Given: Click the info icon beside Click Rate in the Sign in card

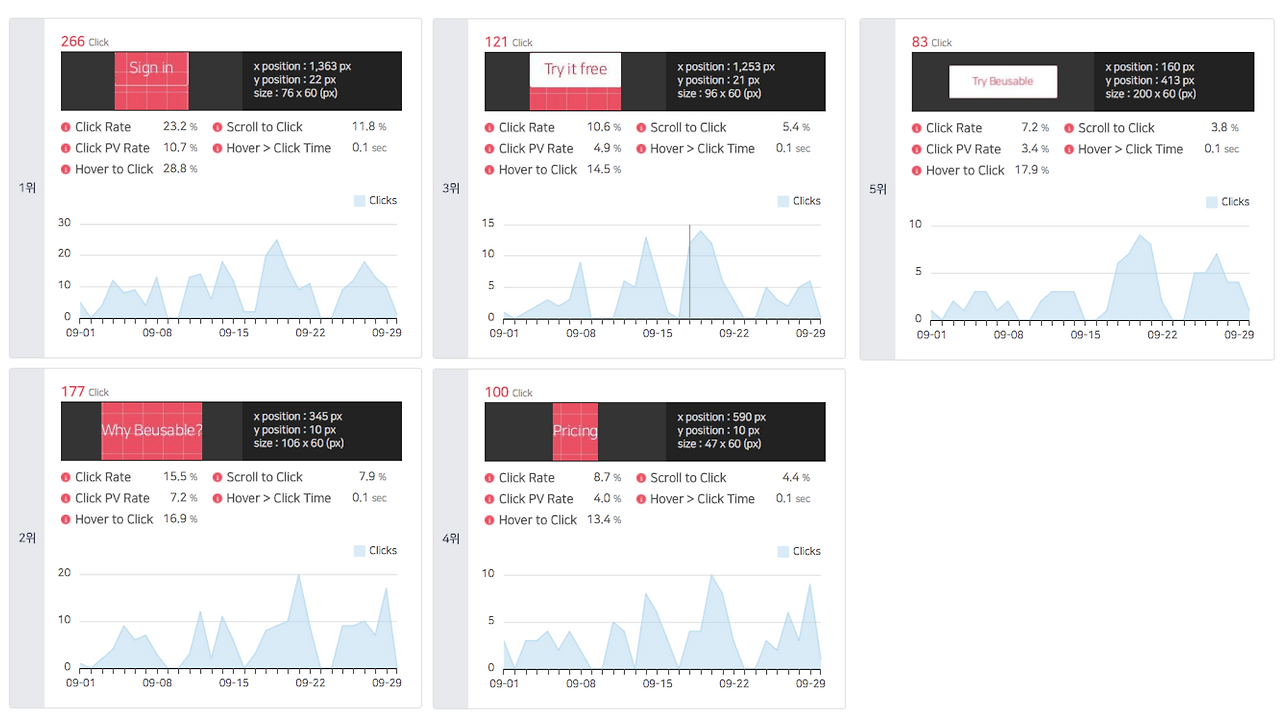Looking at the screenshot, I should click(x=66, y=127).
